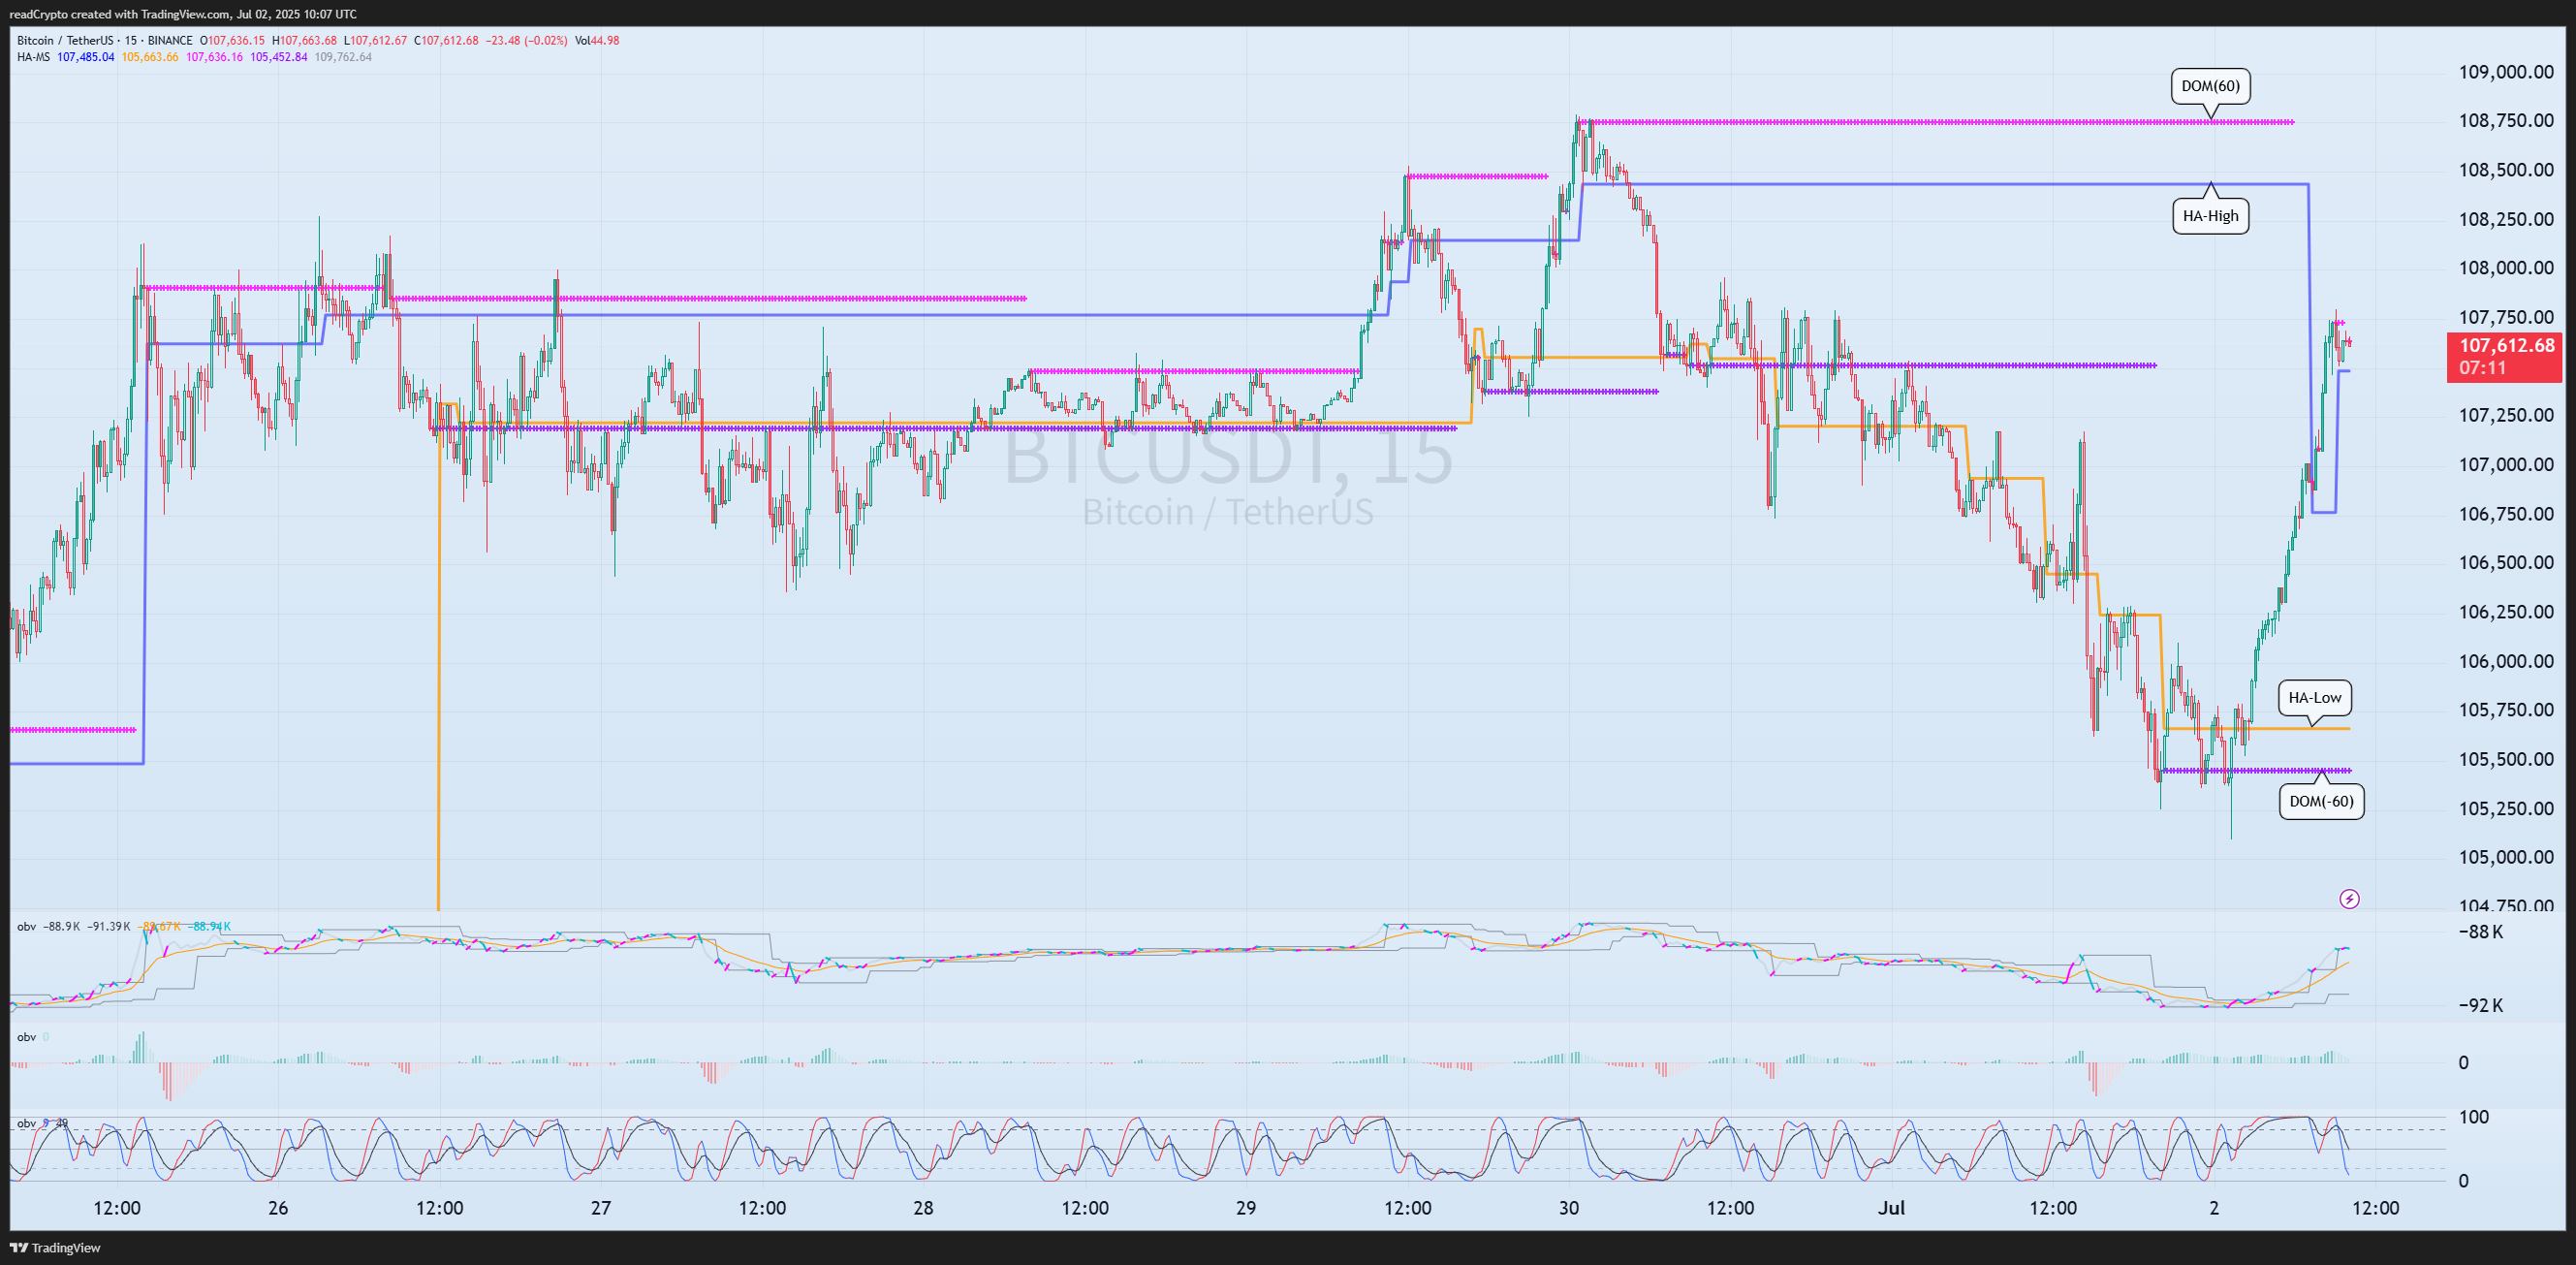Click the 07:11 candle countdown timer

(2483, 368)
